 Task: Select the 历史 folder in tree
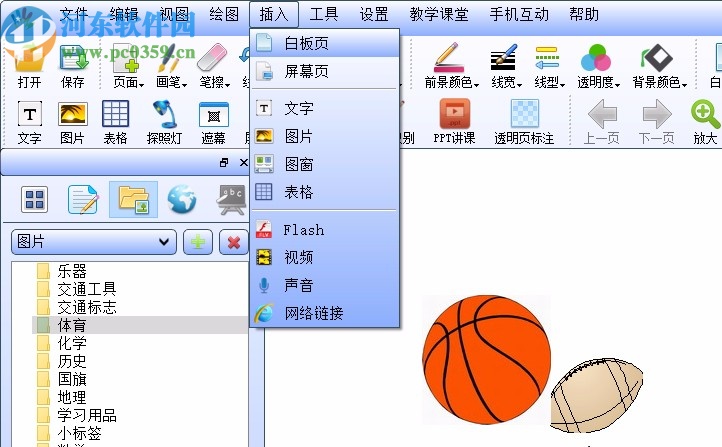(x=72, y=361)
